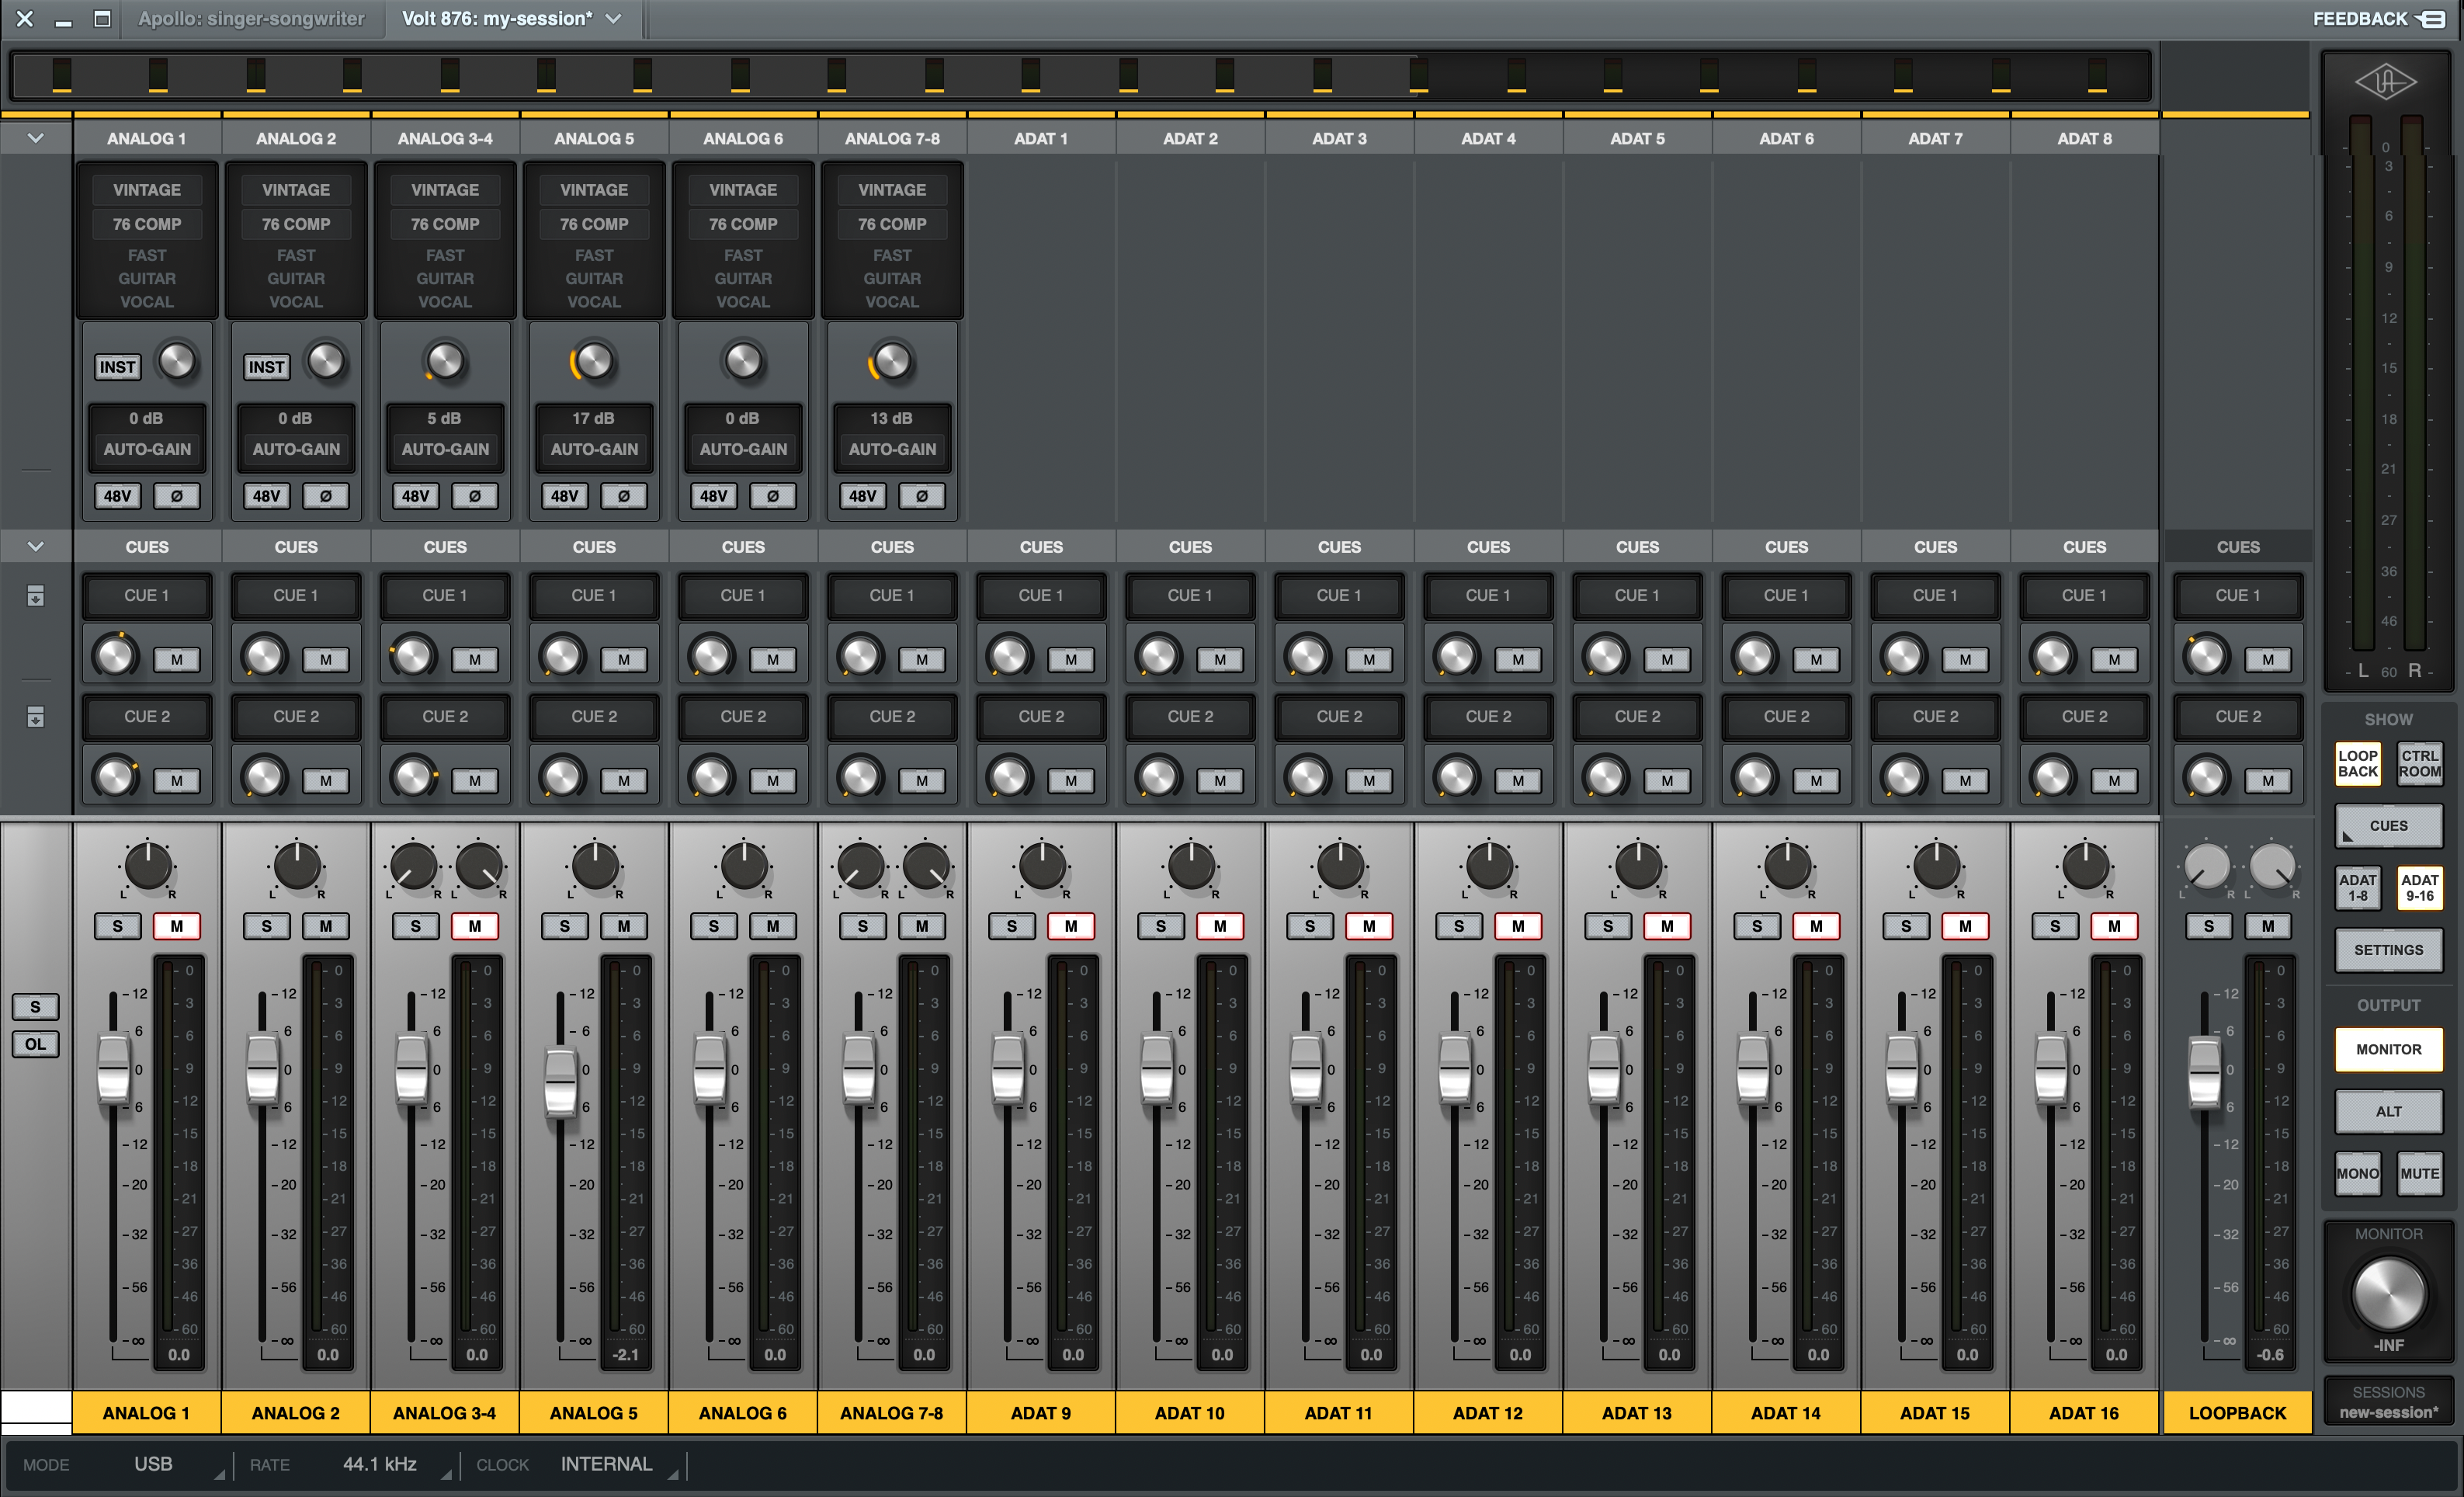Screen dimensions: 2464x1497
Task: Open CUE 2 assignment on ADAT 12
Action: click(x=1487, y=716)
